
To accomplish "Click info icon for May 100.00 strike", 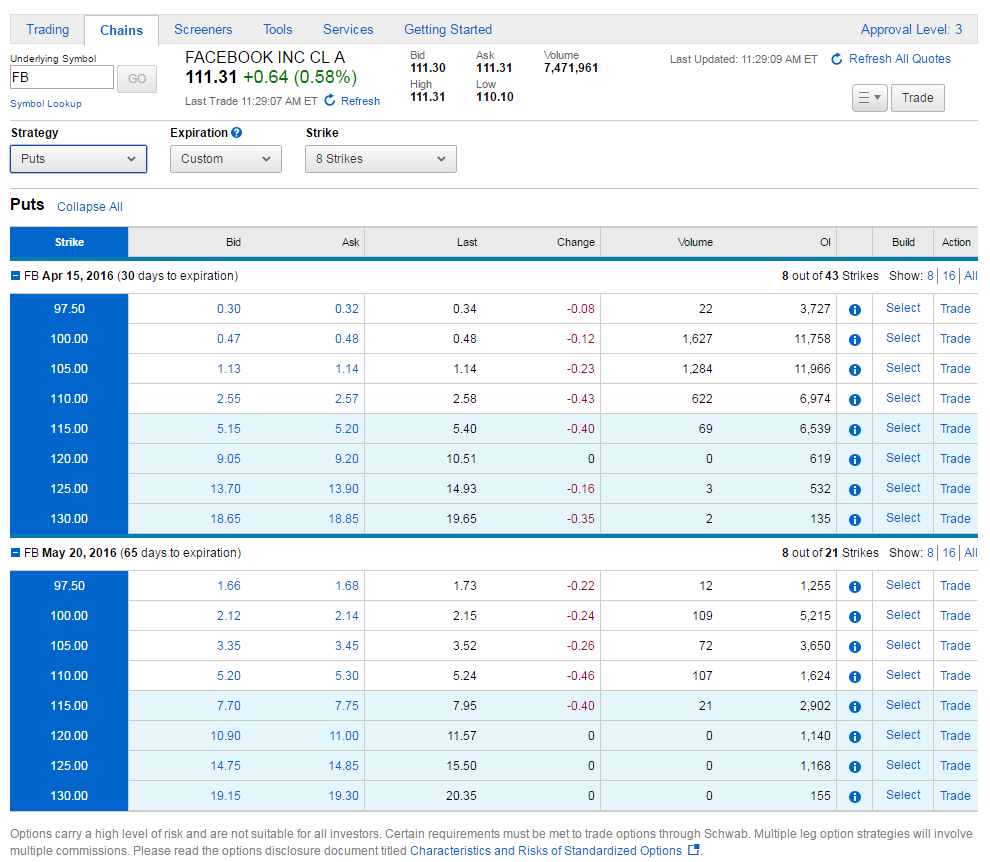I will tap(854, 617).
